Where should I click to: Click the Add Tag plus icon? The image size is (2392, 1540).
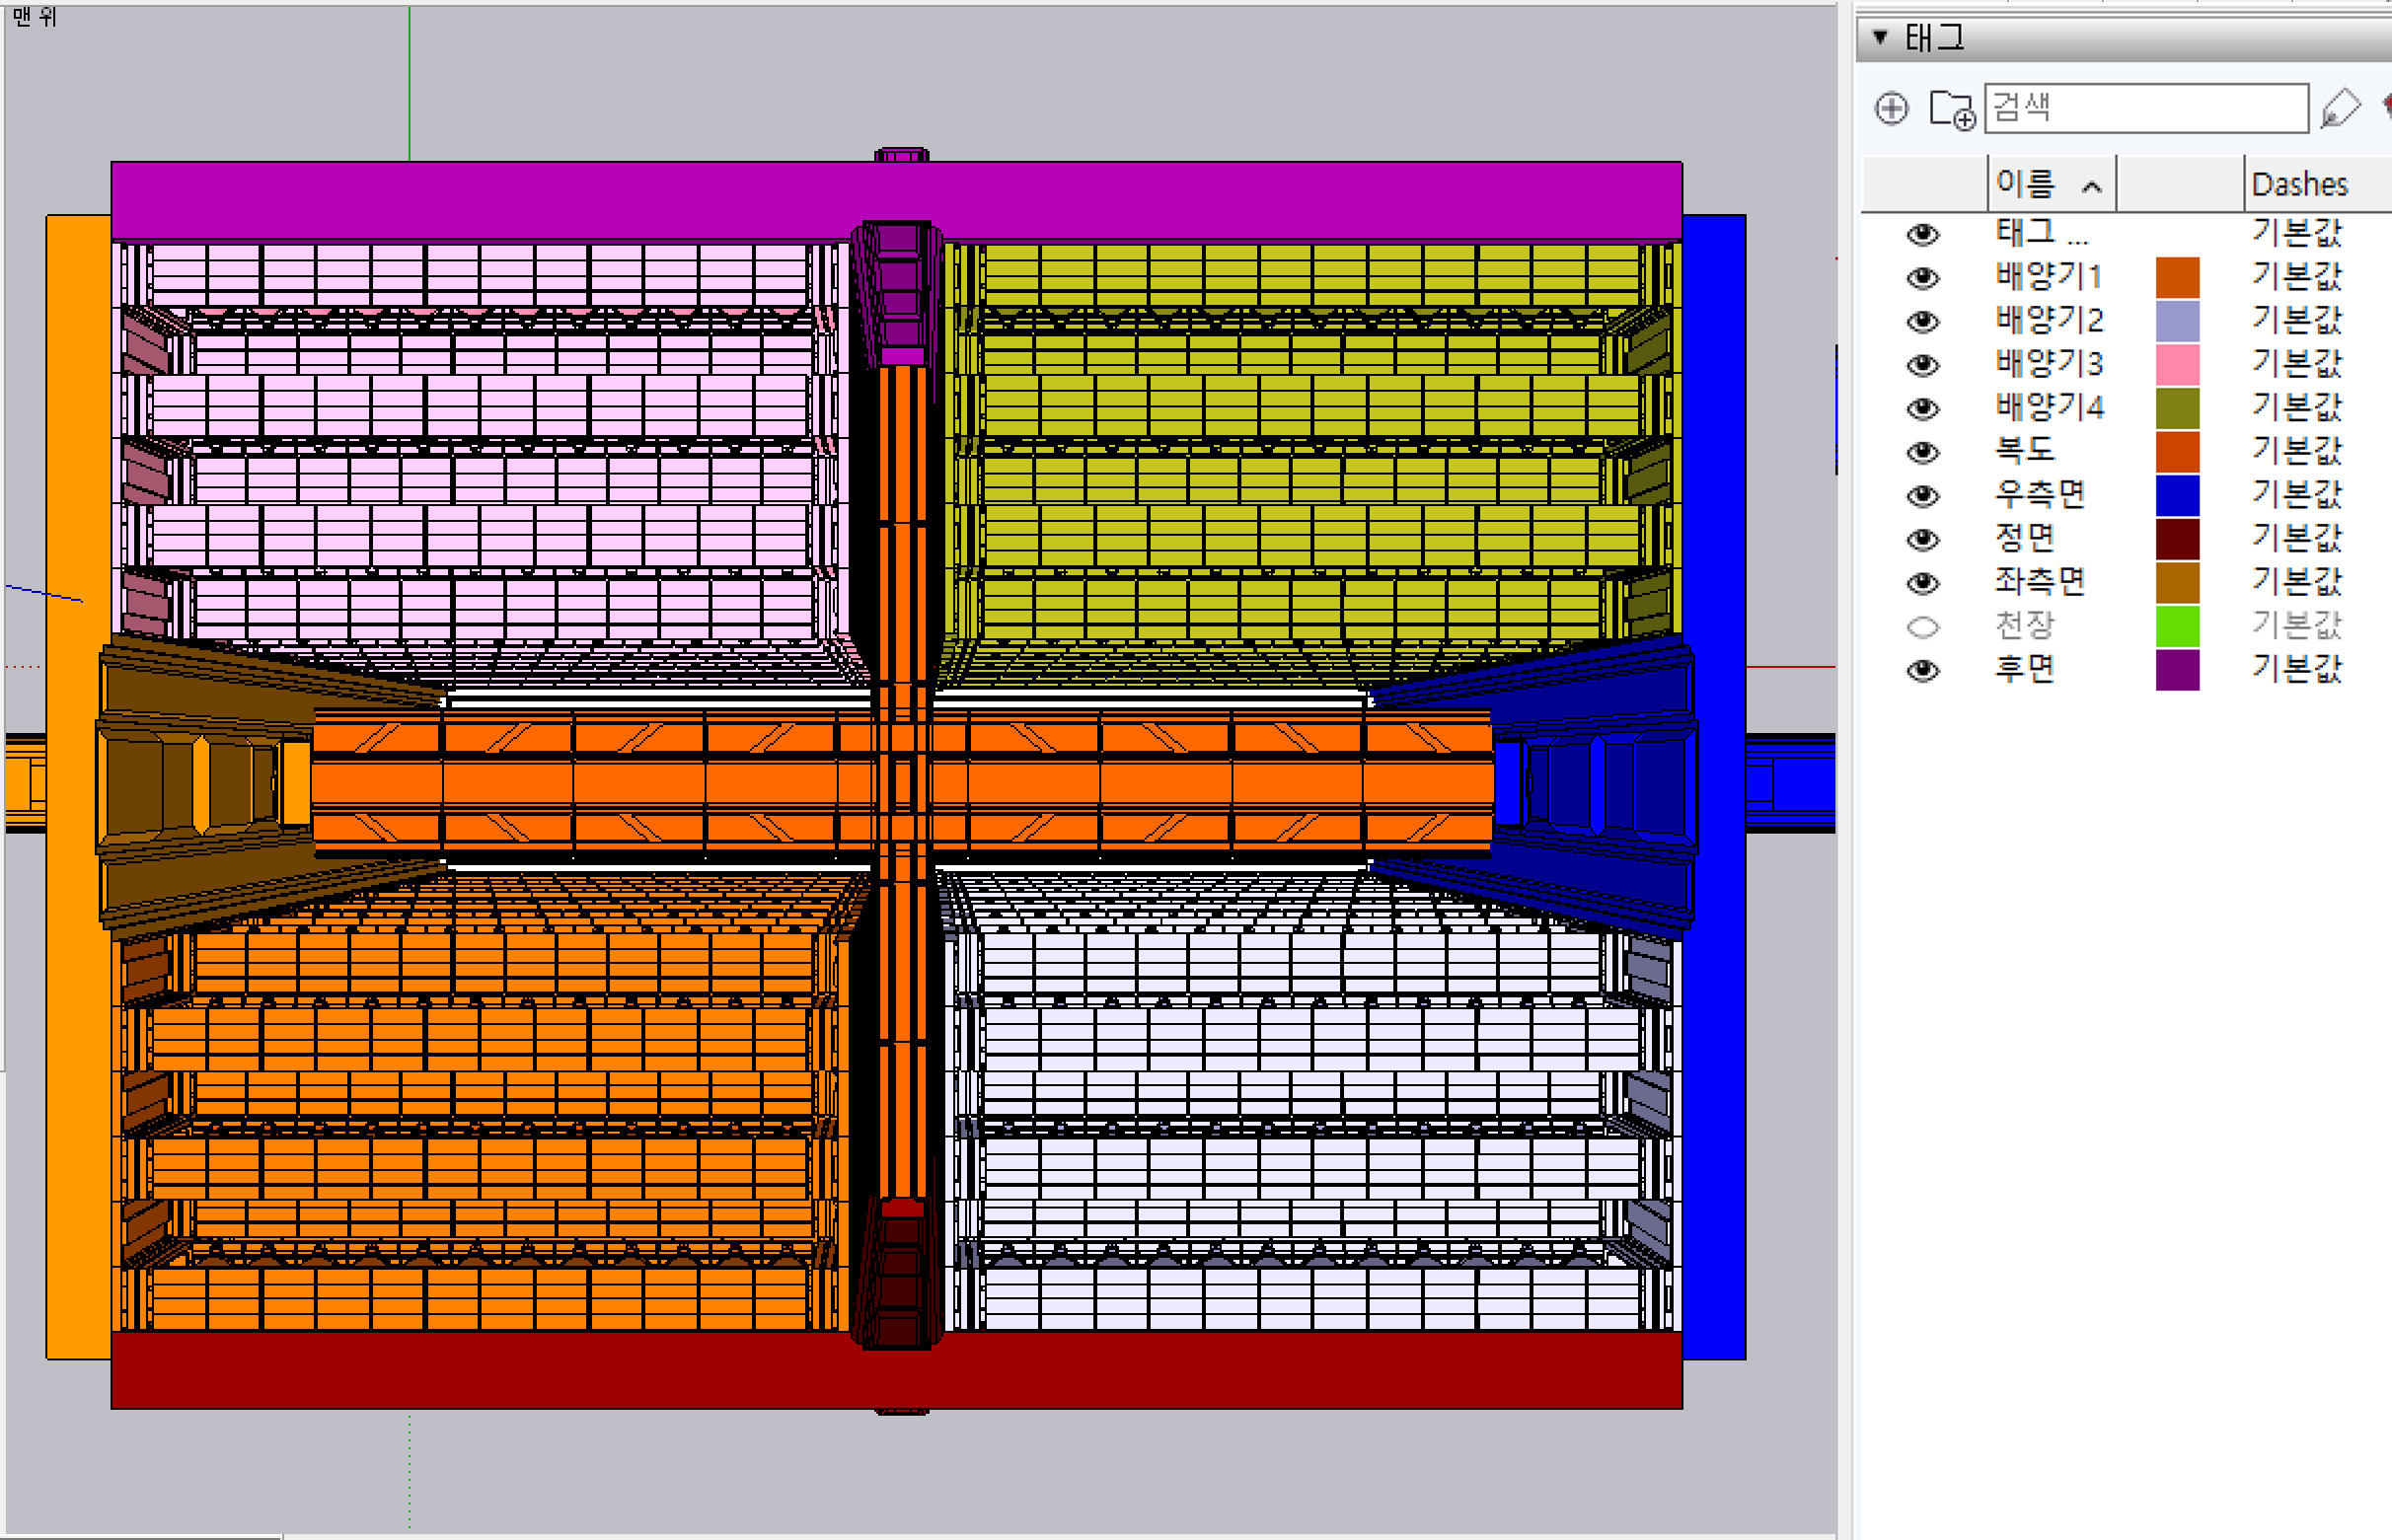point(1891,108)
